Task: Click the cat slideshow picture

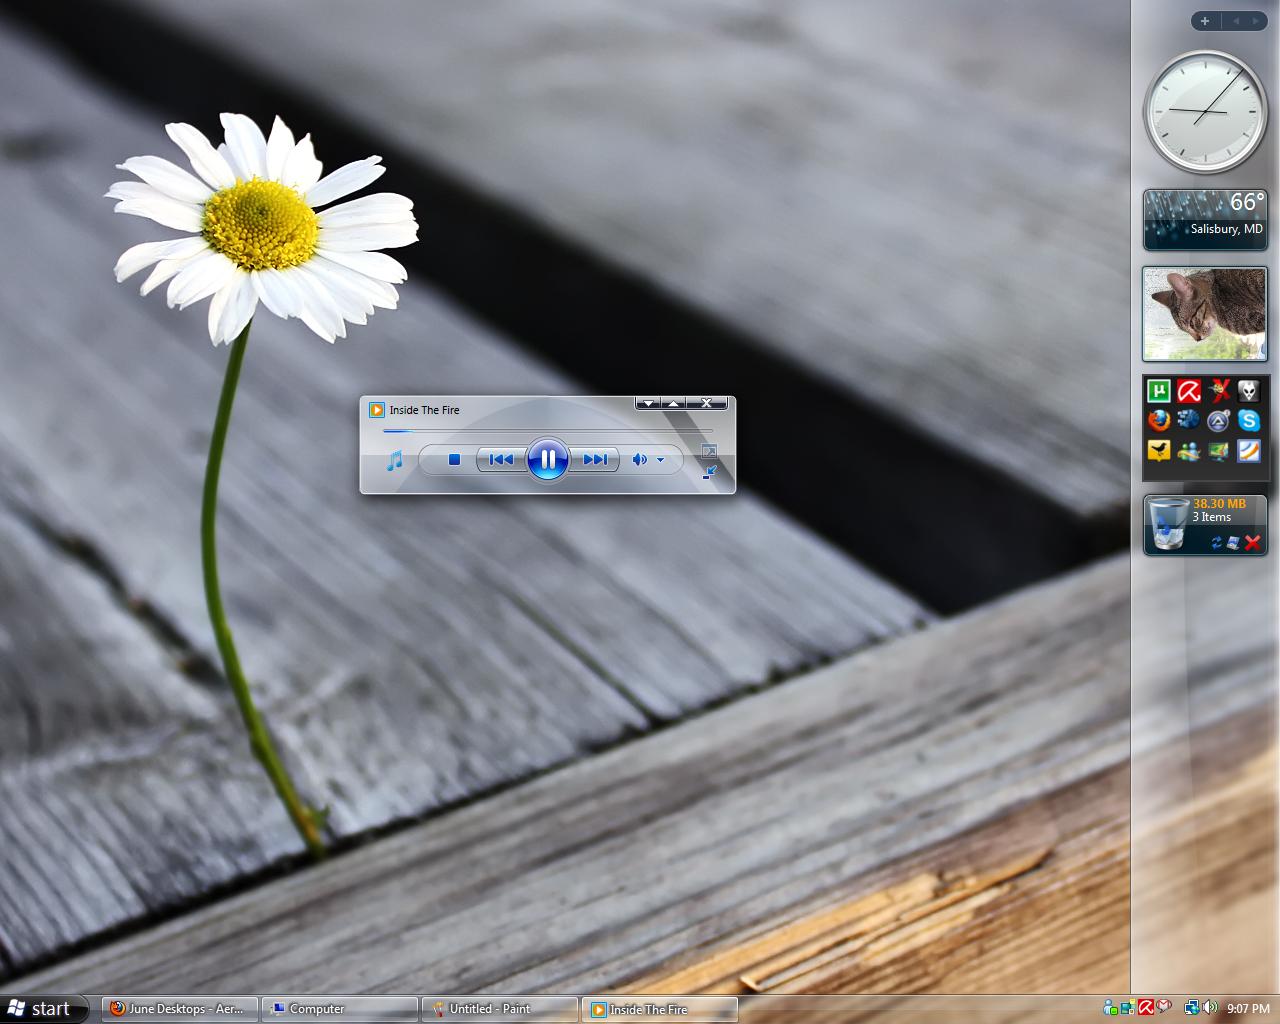Action: tap(1205, 314)
